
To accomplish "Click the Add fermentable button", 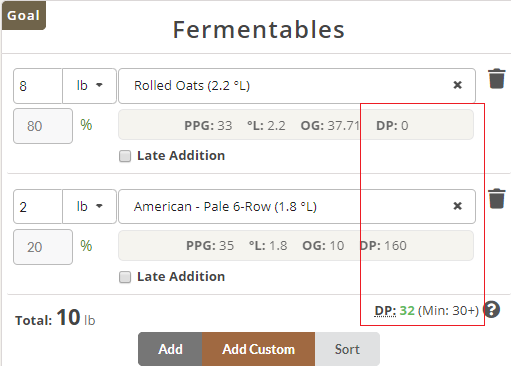I will pos(170,349).
